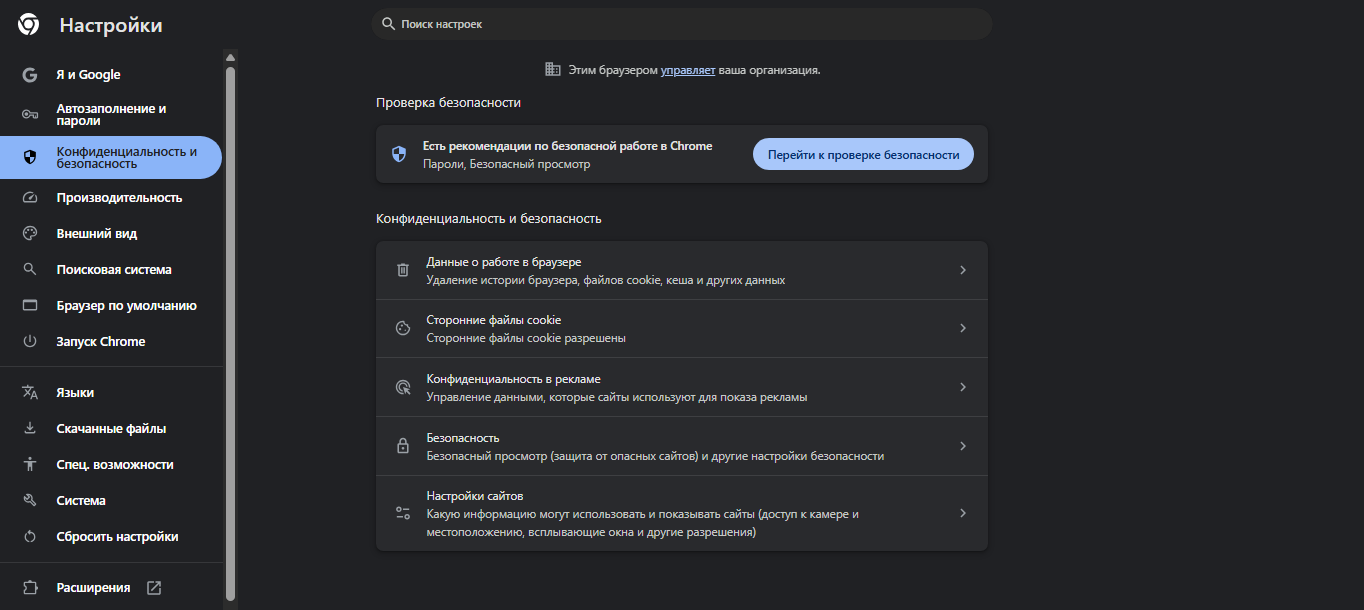Click the power icon for Запуск Chrome
This screenshot has height=610, width=1364.
30,342
